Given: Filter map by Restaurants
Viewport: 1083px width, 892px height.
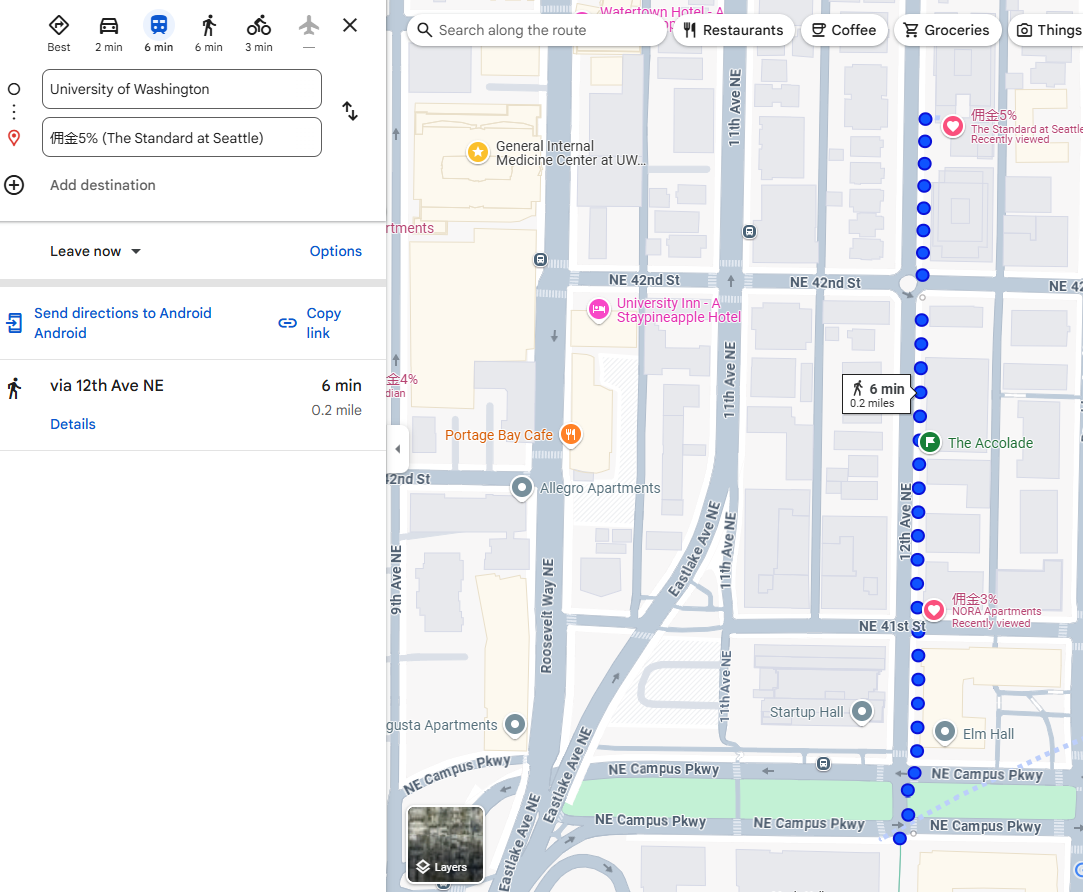Looking at the screenshot, I should (734, 30).
